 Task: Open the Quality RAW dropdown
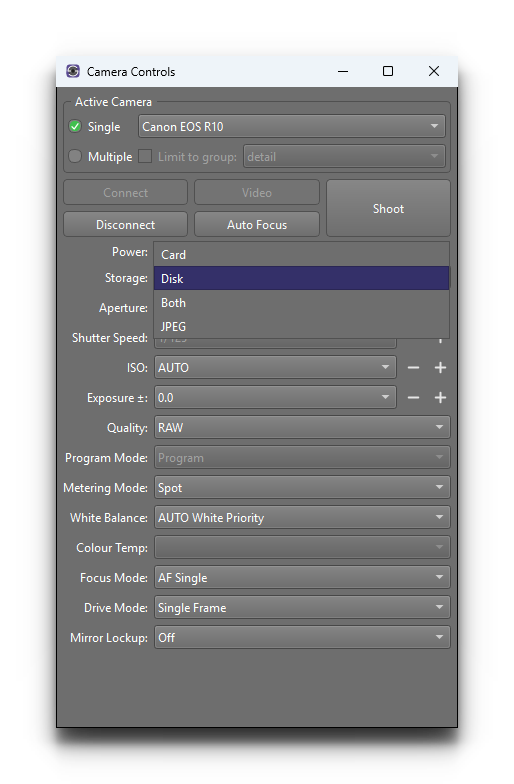(302, 428)
